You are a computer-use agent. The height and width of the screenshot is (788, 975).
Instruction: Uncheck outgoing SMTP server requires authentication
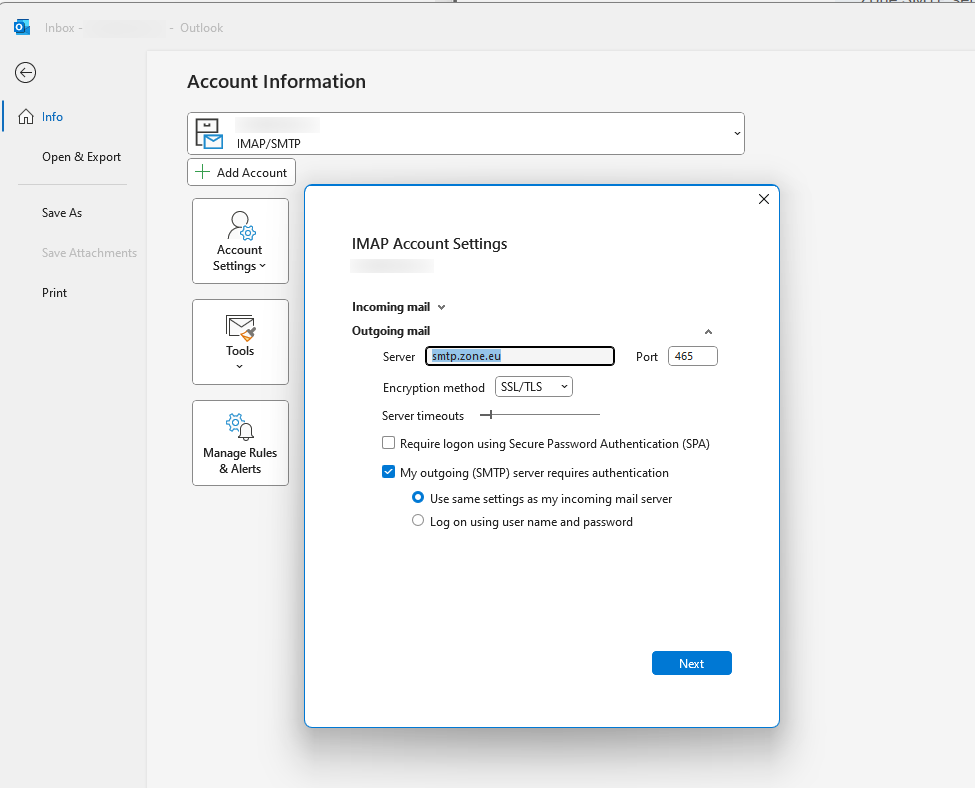[x=389, y=473]
